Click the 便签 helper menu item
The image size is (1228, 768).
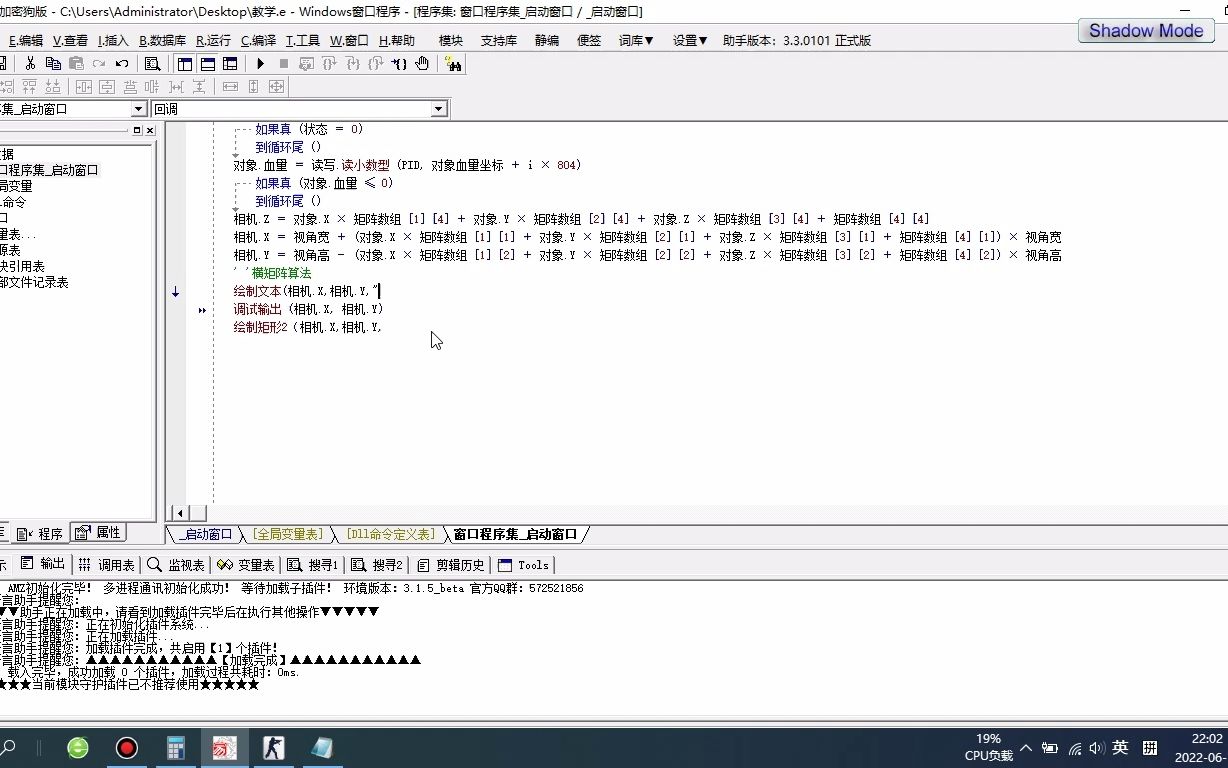(x=589, y=41)
